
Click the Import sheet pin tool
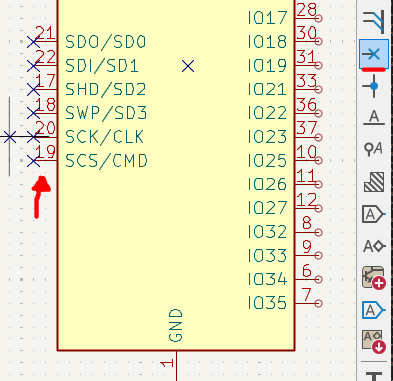374,341
